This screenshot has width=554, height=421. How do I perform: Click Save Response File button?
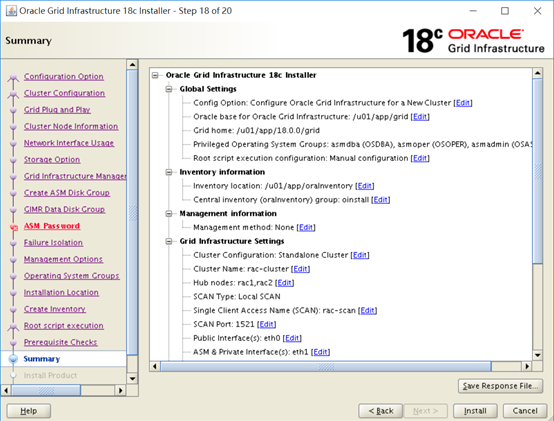click(500, 386)
